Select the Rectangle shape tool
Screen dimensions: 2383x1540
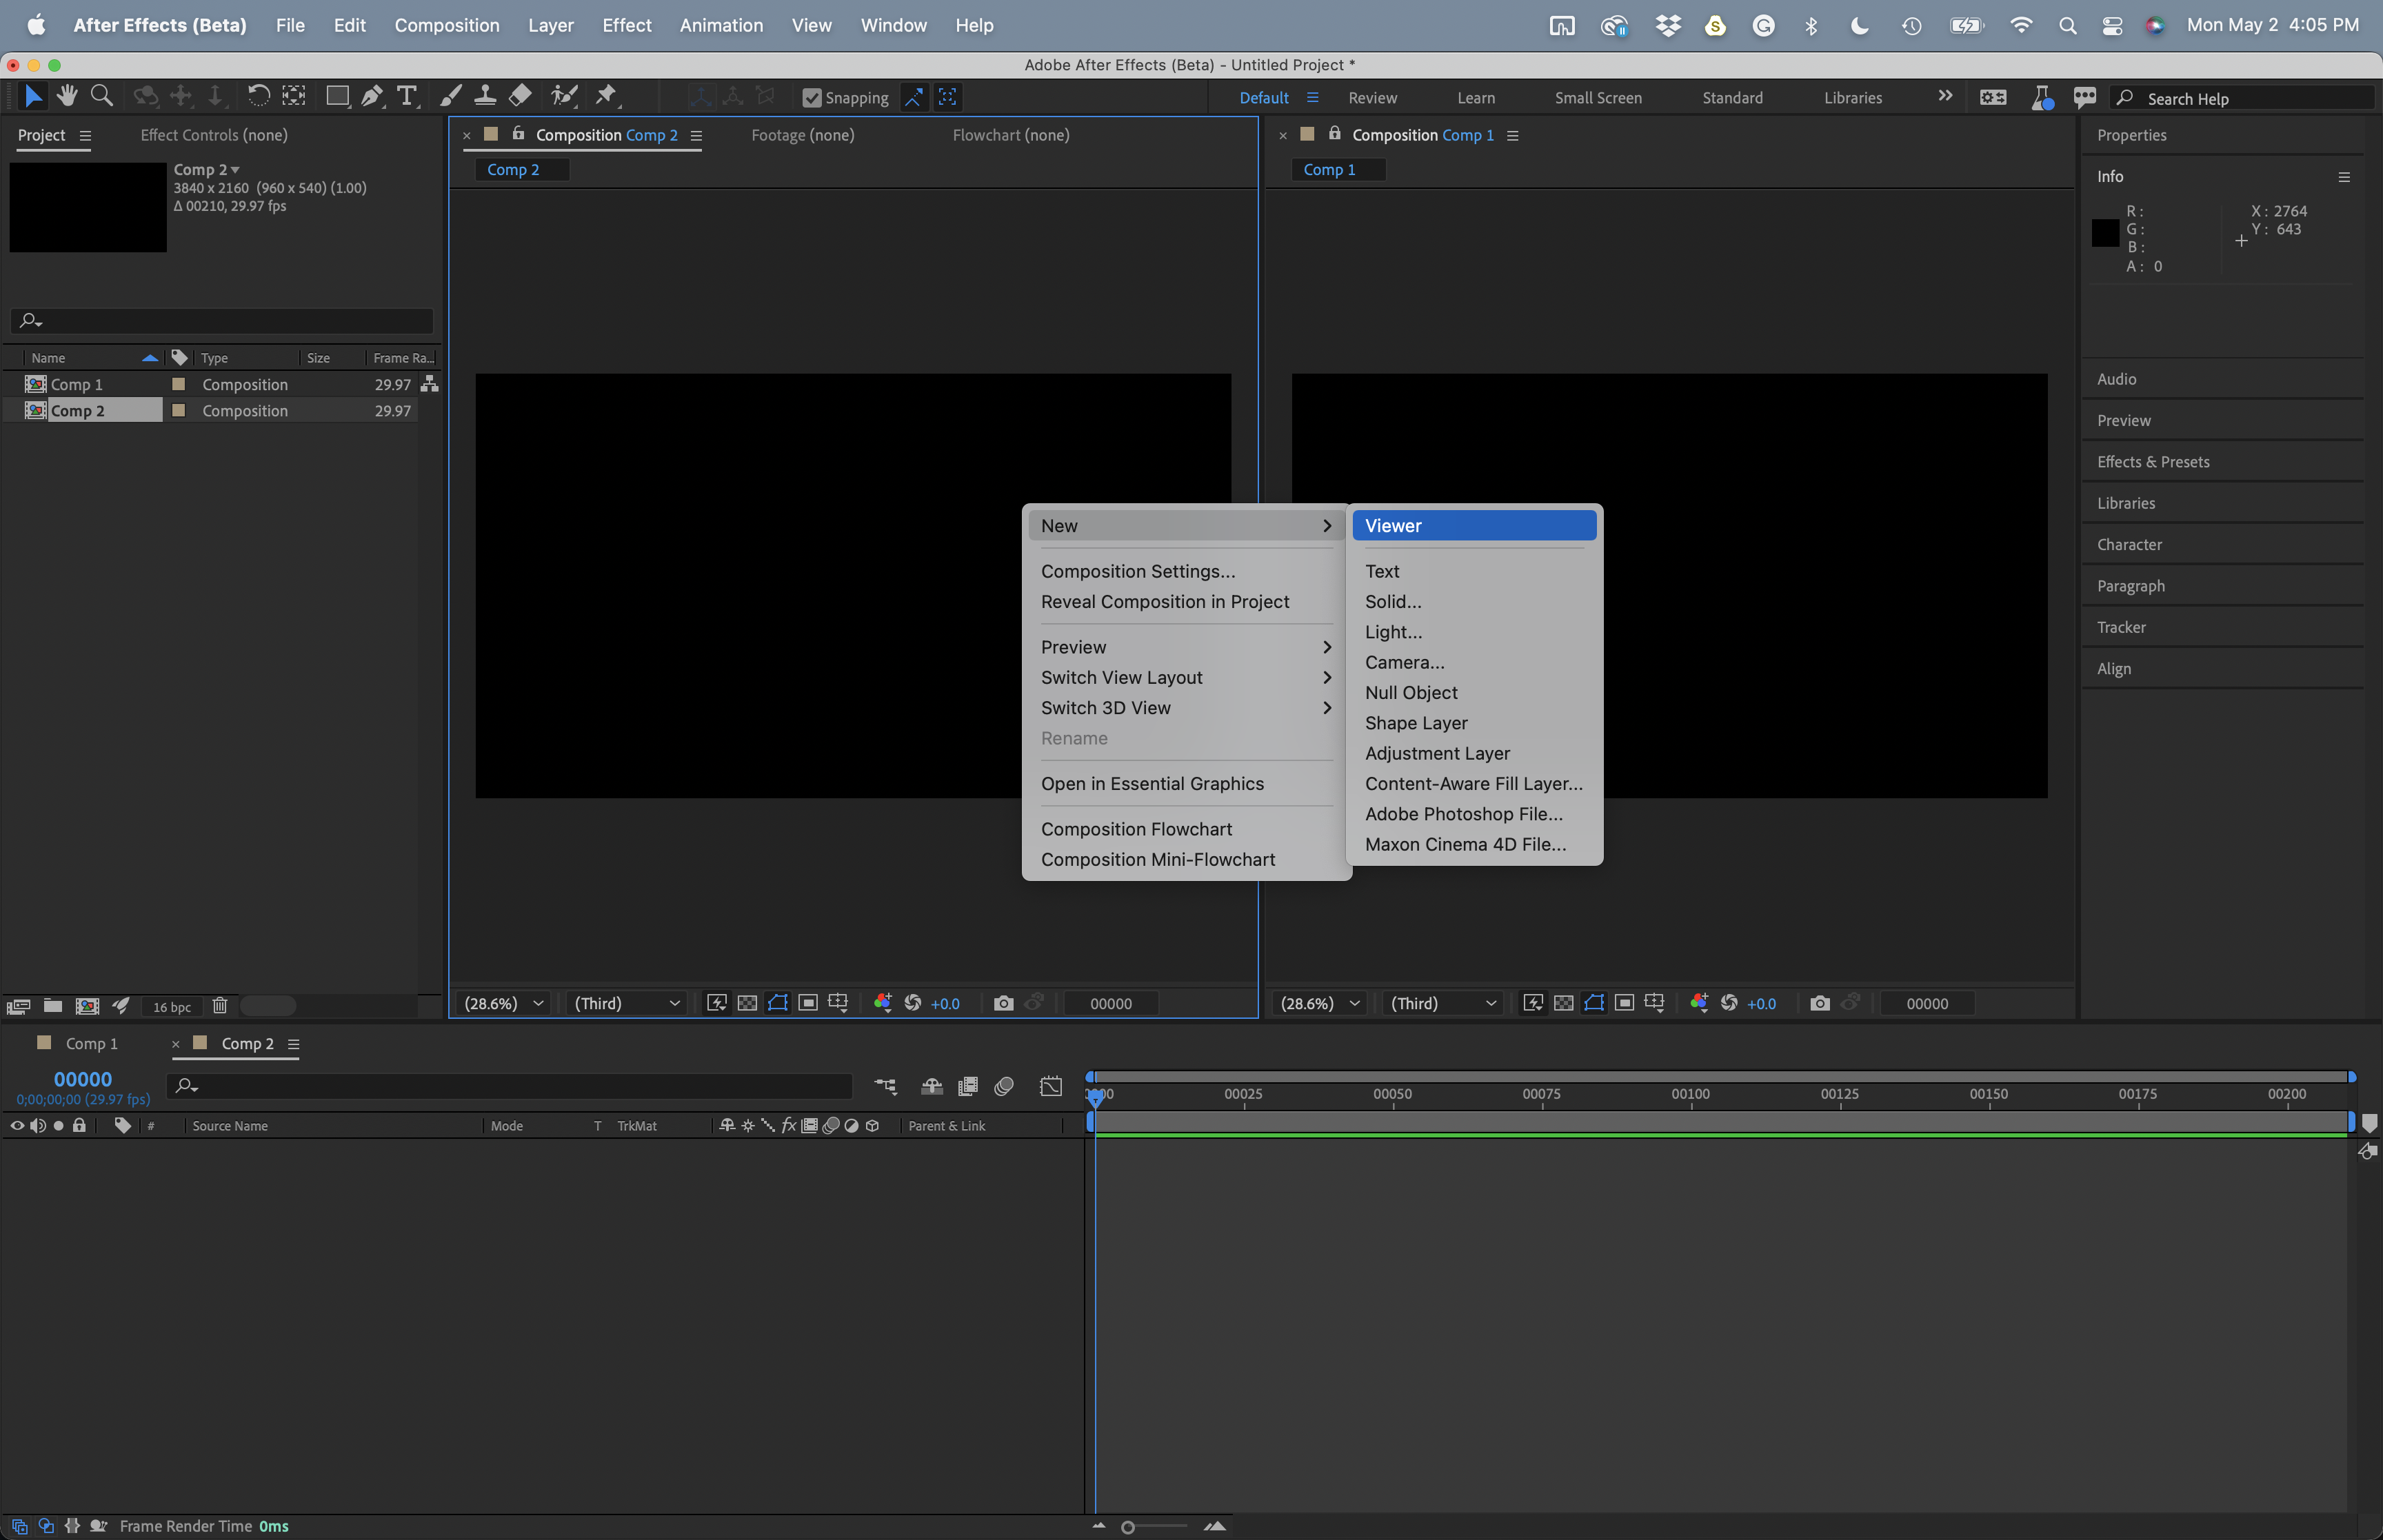click(337, 96)
